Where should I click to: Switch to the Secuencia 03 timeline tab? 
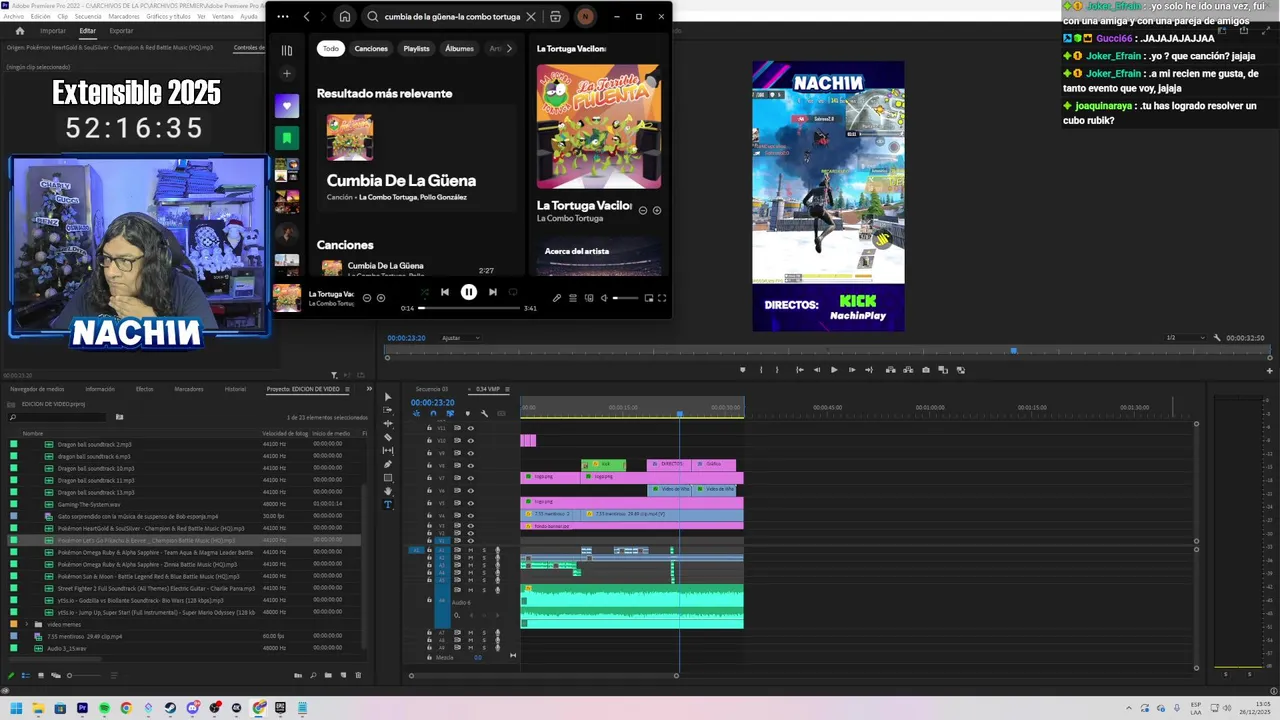click(432, 389)
